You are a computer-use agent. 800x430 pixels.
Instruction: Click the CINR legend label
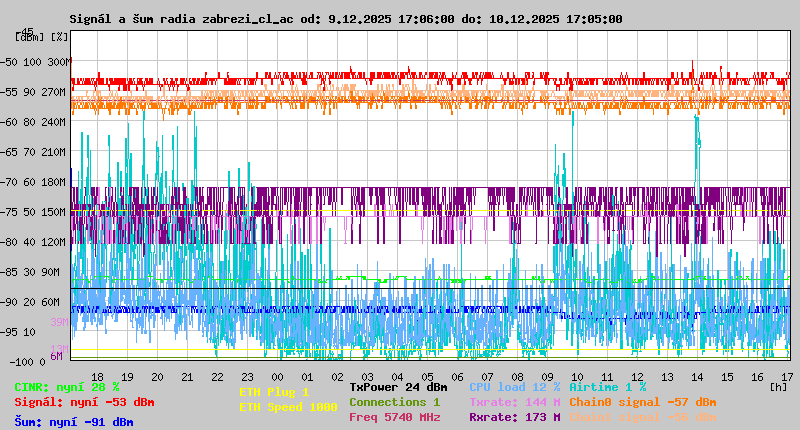(x=67, y=386)
